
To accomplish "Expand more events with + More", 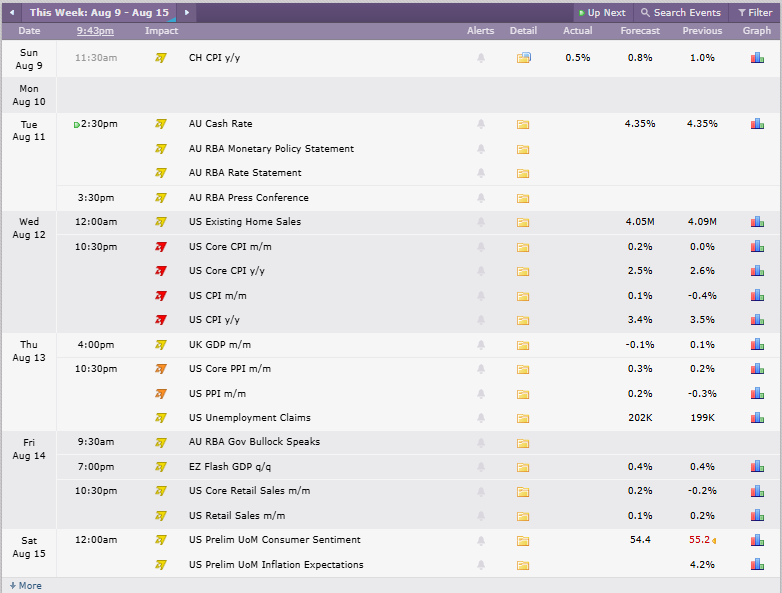I will tap(25, 586).
